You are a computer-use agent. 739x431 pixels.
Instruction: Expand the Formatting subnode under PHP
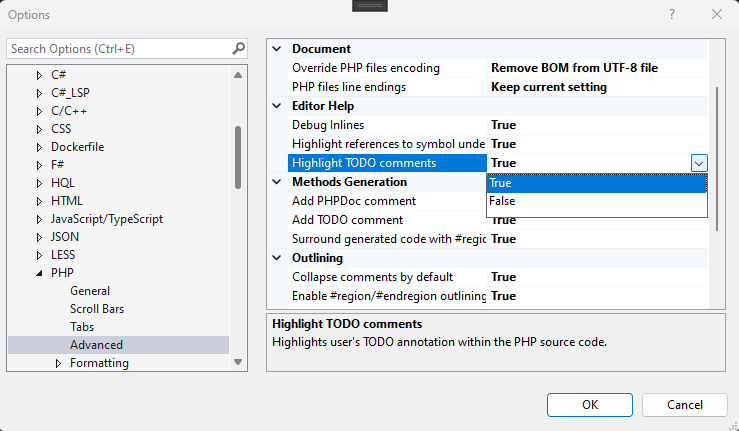point(58,363)
